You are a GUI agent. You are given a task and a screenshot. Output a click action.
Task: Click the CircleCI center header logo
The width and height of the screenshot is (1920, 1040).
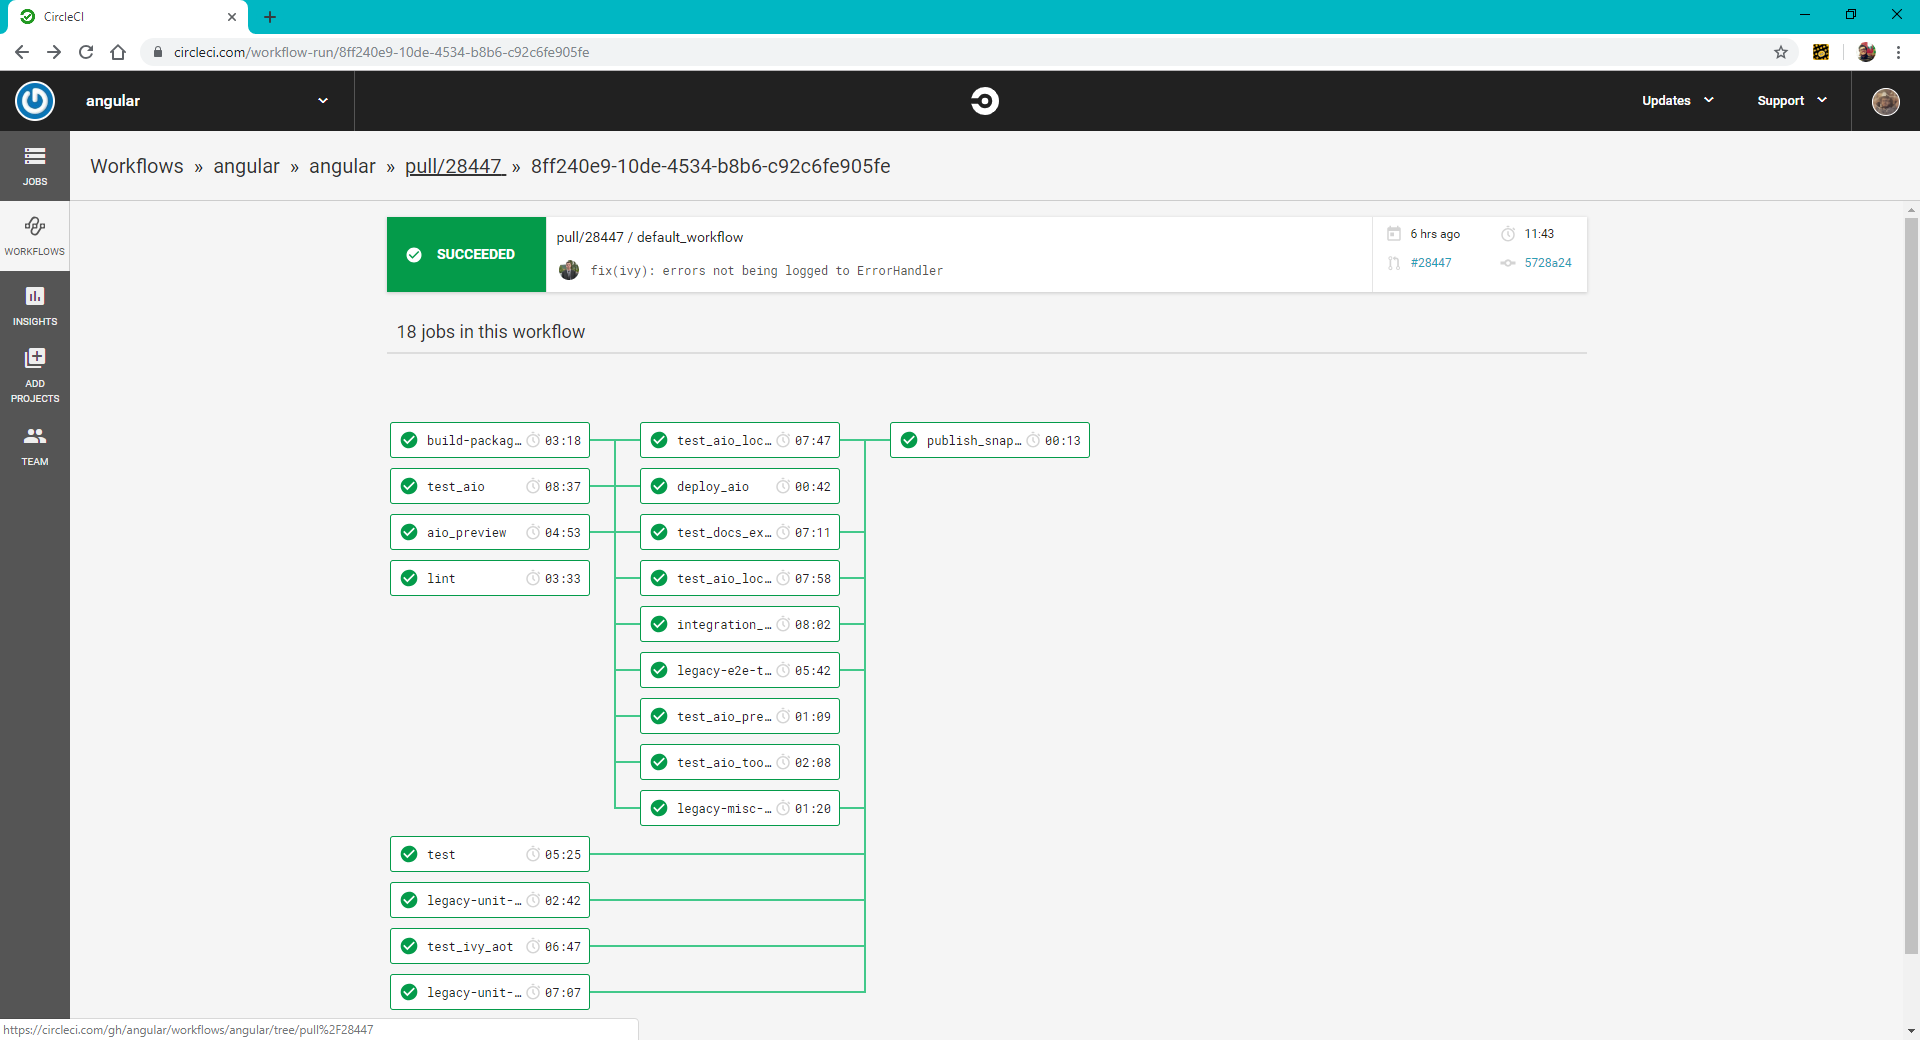coord(985,101)
